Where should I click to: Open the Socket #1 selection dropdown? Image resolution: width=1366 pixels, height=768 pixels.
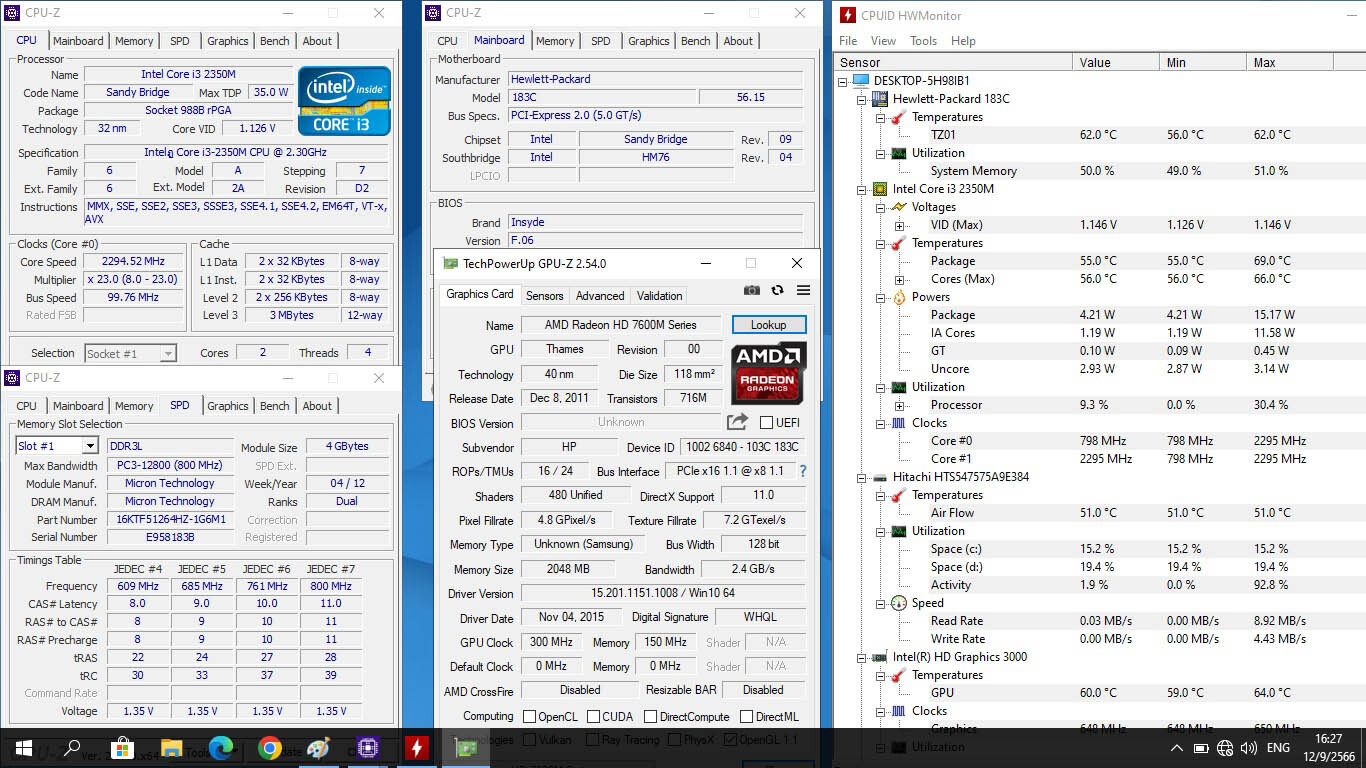point(168,353)
